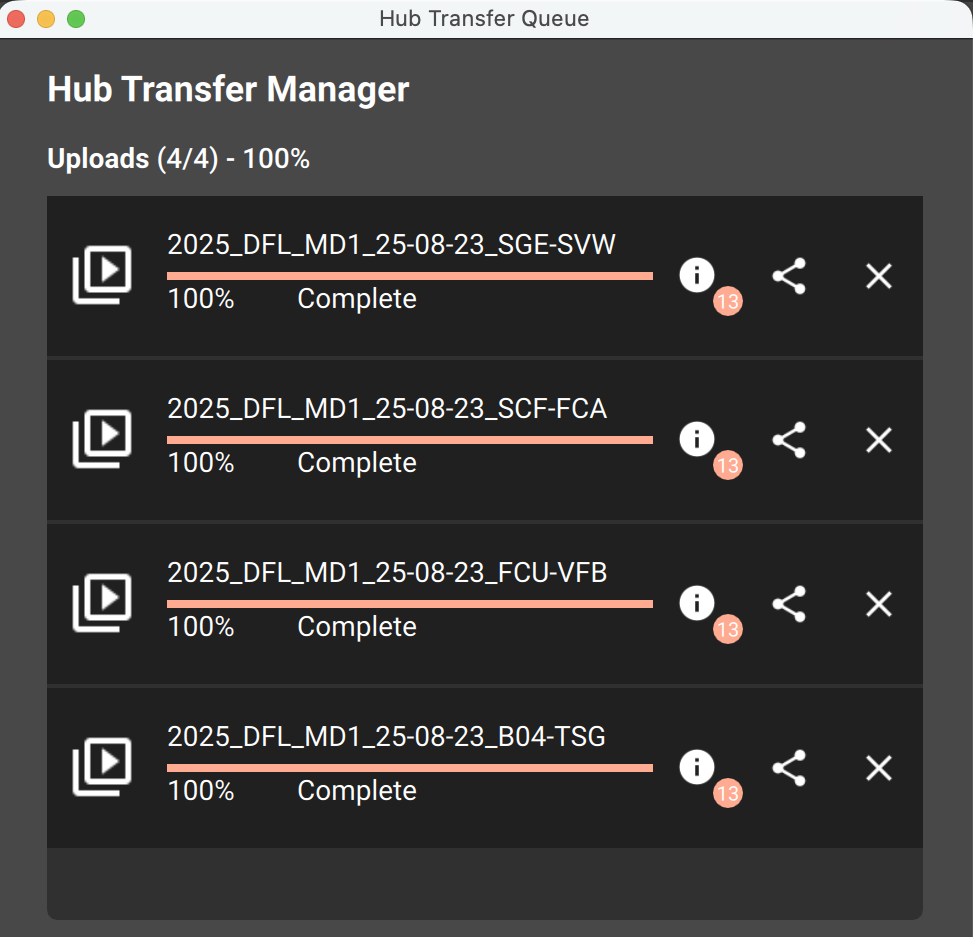This screenshot has height=937, width=973.
Task: Open info for the SGE-SVW upload
Action: 696,275
